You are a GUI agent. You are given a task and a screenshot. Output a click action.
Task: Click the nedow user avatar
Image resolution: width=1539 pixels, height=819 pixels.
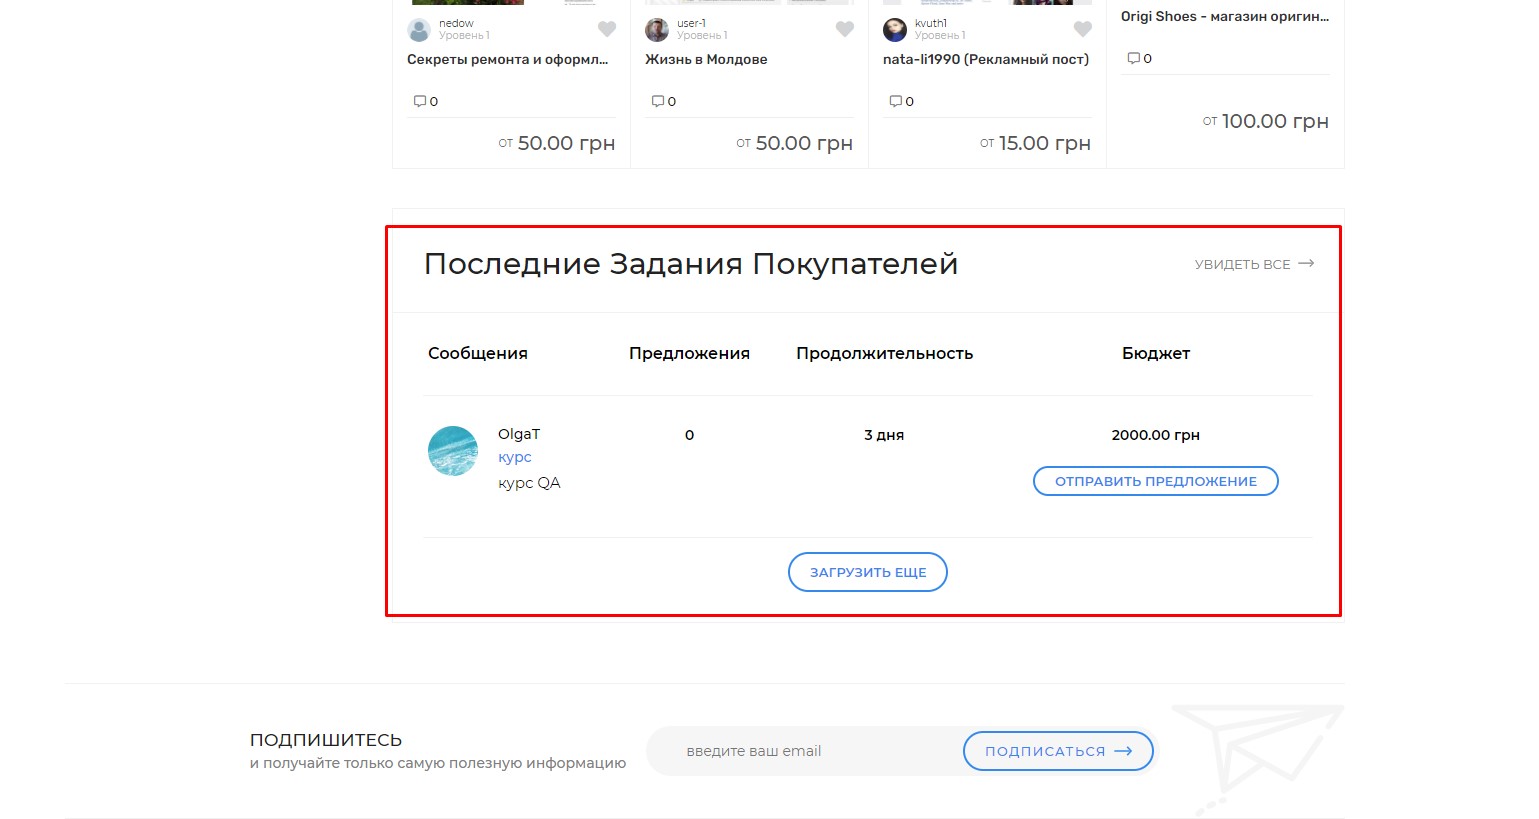(419, 30)
